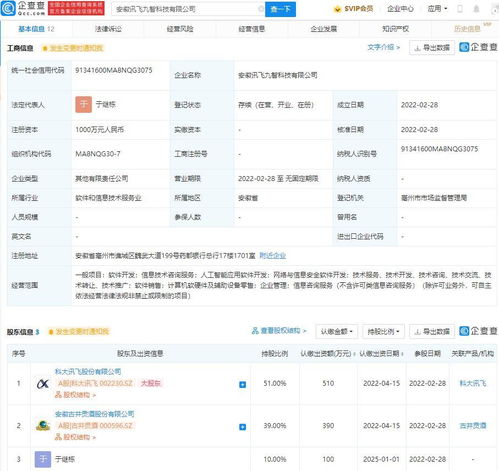Open 股权结构 under the 古井贡酒 shareholder
The image size is (499, 471).
tap(75, 437)
